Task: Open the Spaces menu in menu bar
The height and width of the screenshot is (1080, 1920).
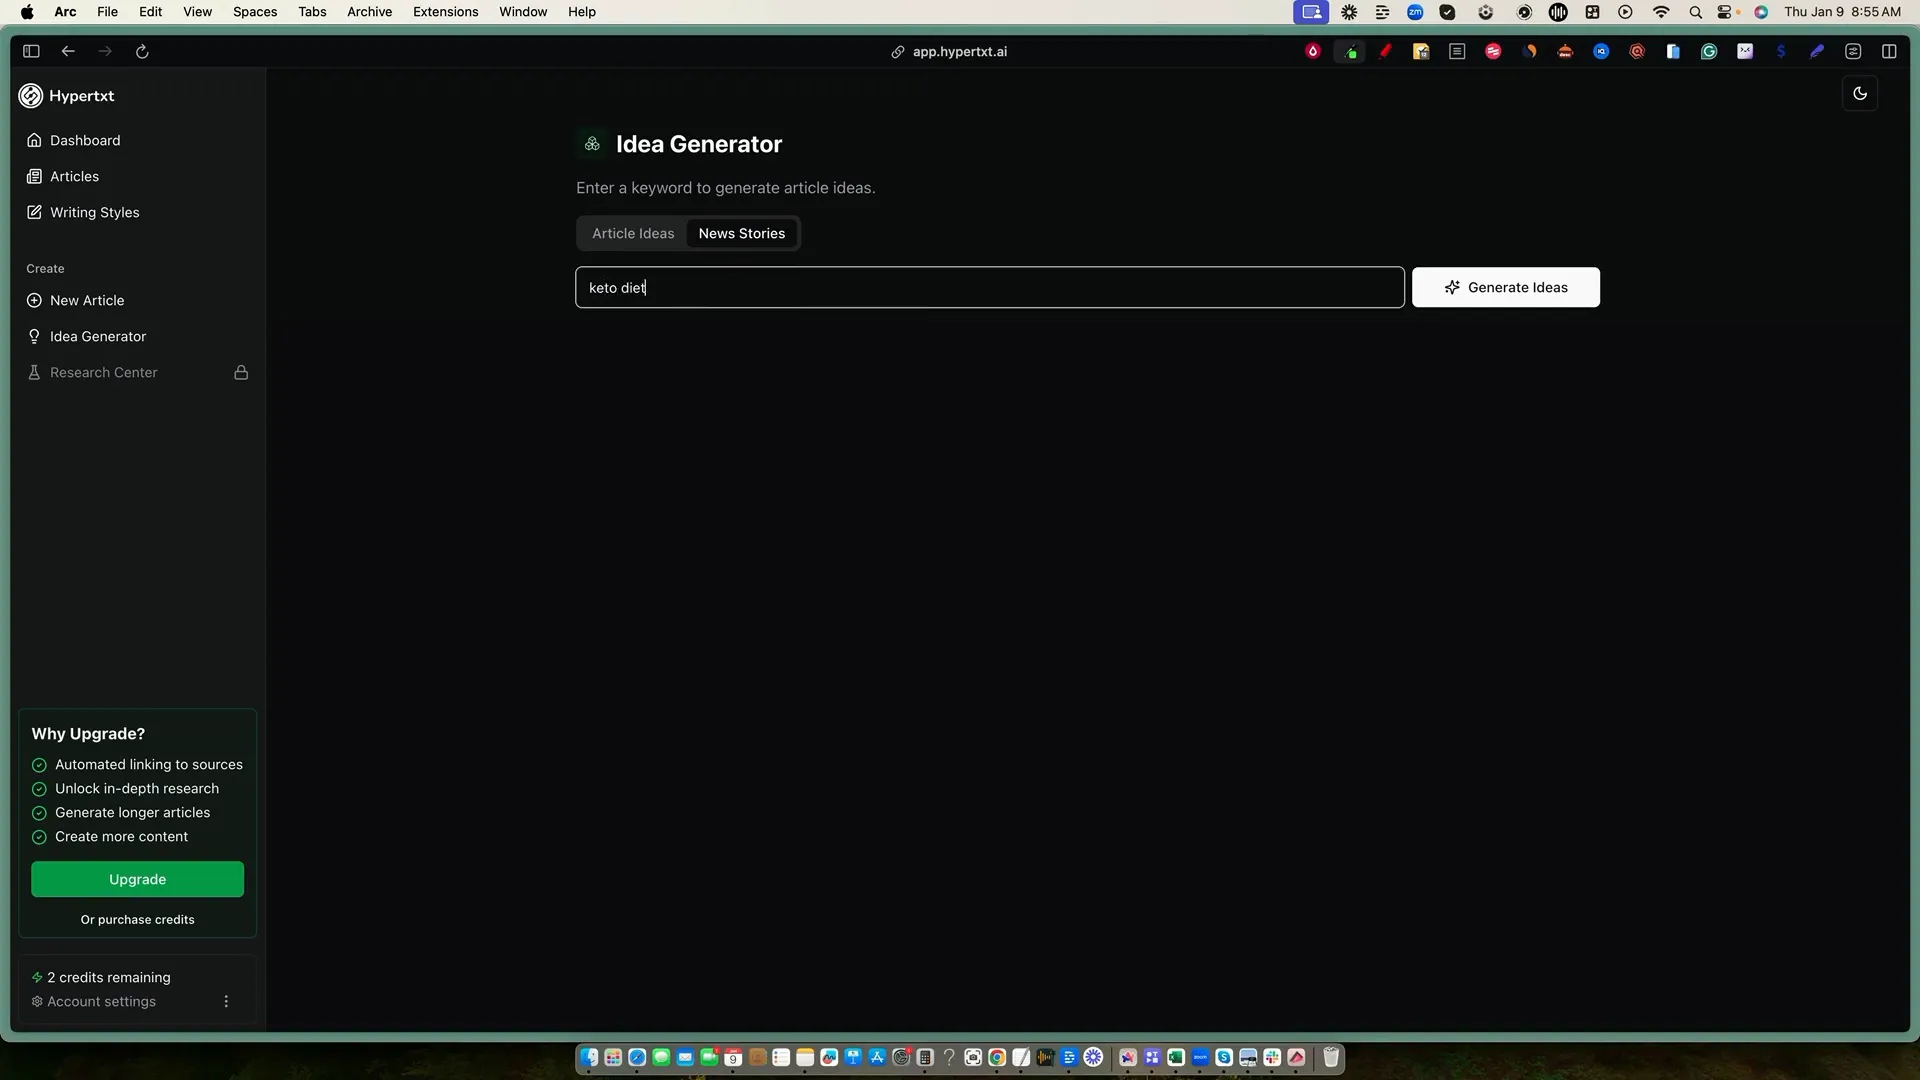Action: tap(254, 12)
